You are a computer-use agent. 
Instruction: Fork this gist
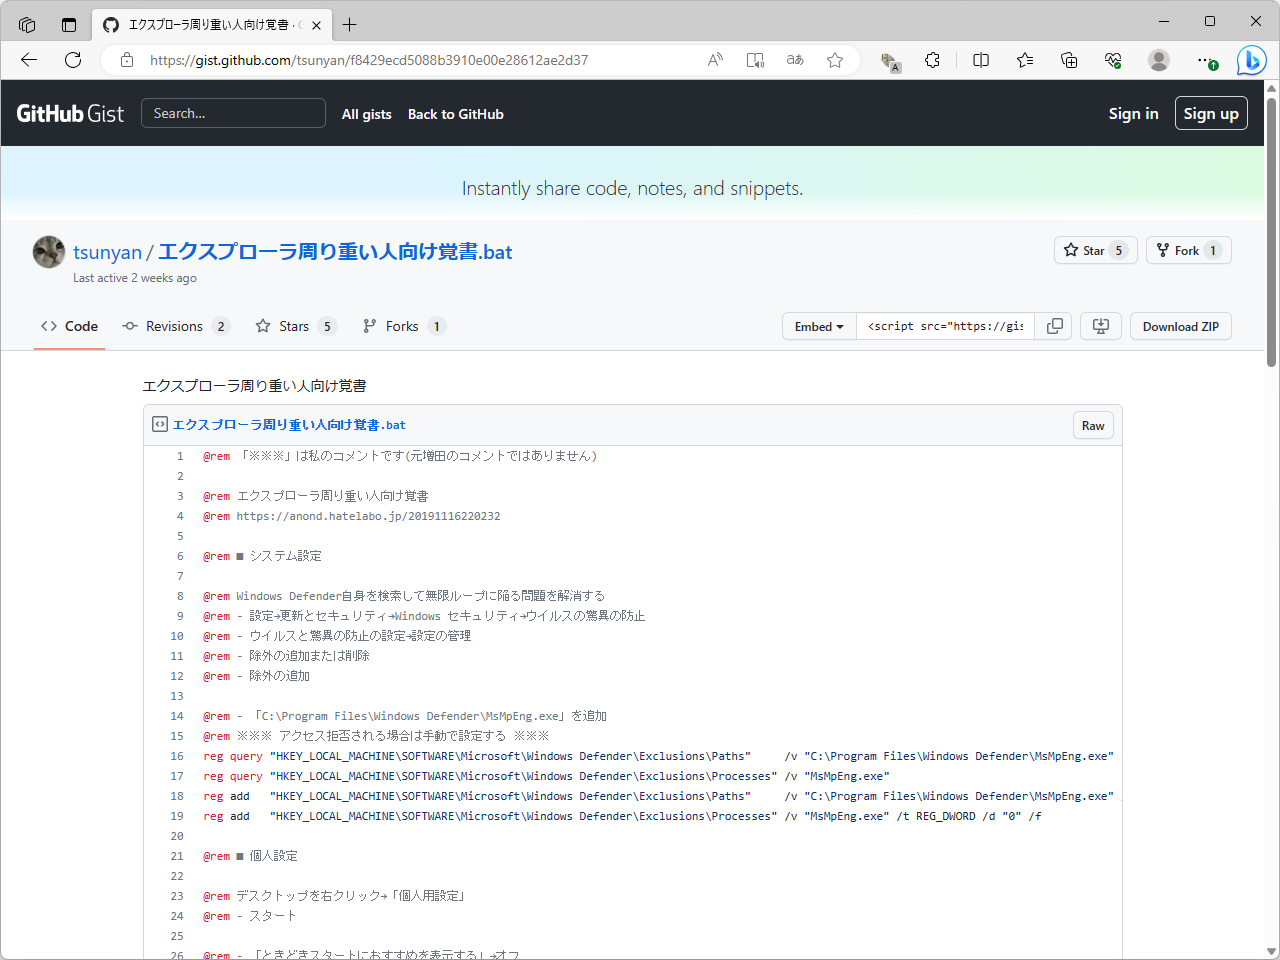1180,250
